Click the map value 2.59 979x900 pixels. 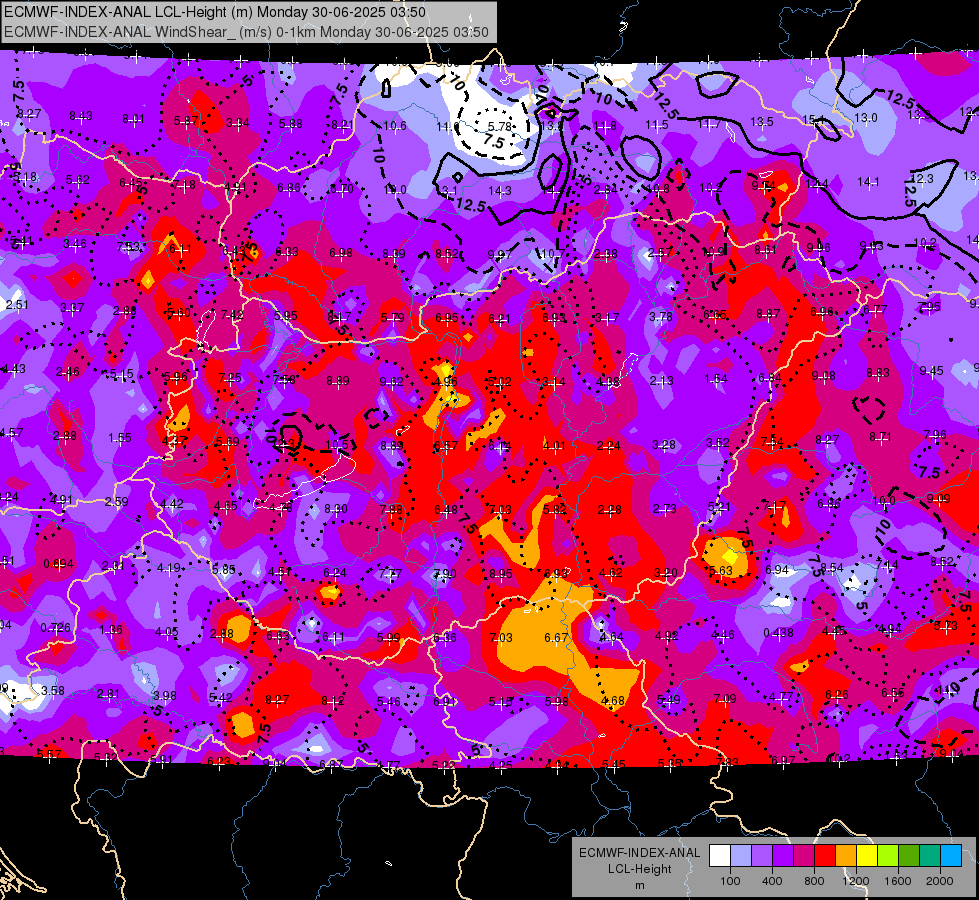point(116,502)
